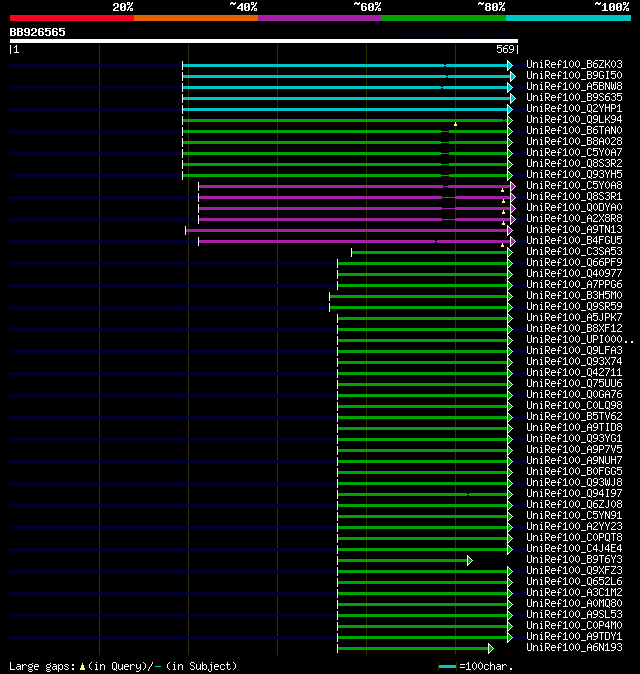
Task: Select the UniRef100_A5JPK7 label
Action: 574,318
